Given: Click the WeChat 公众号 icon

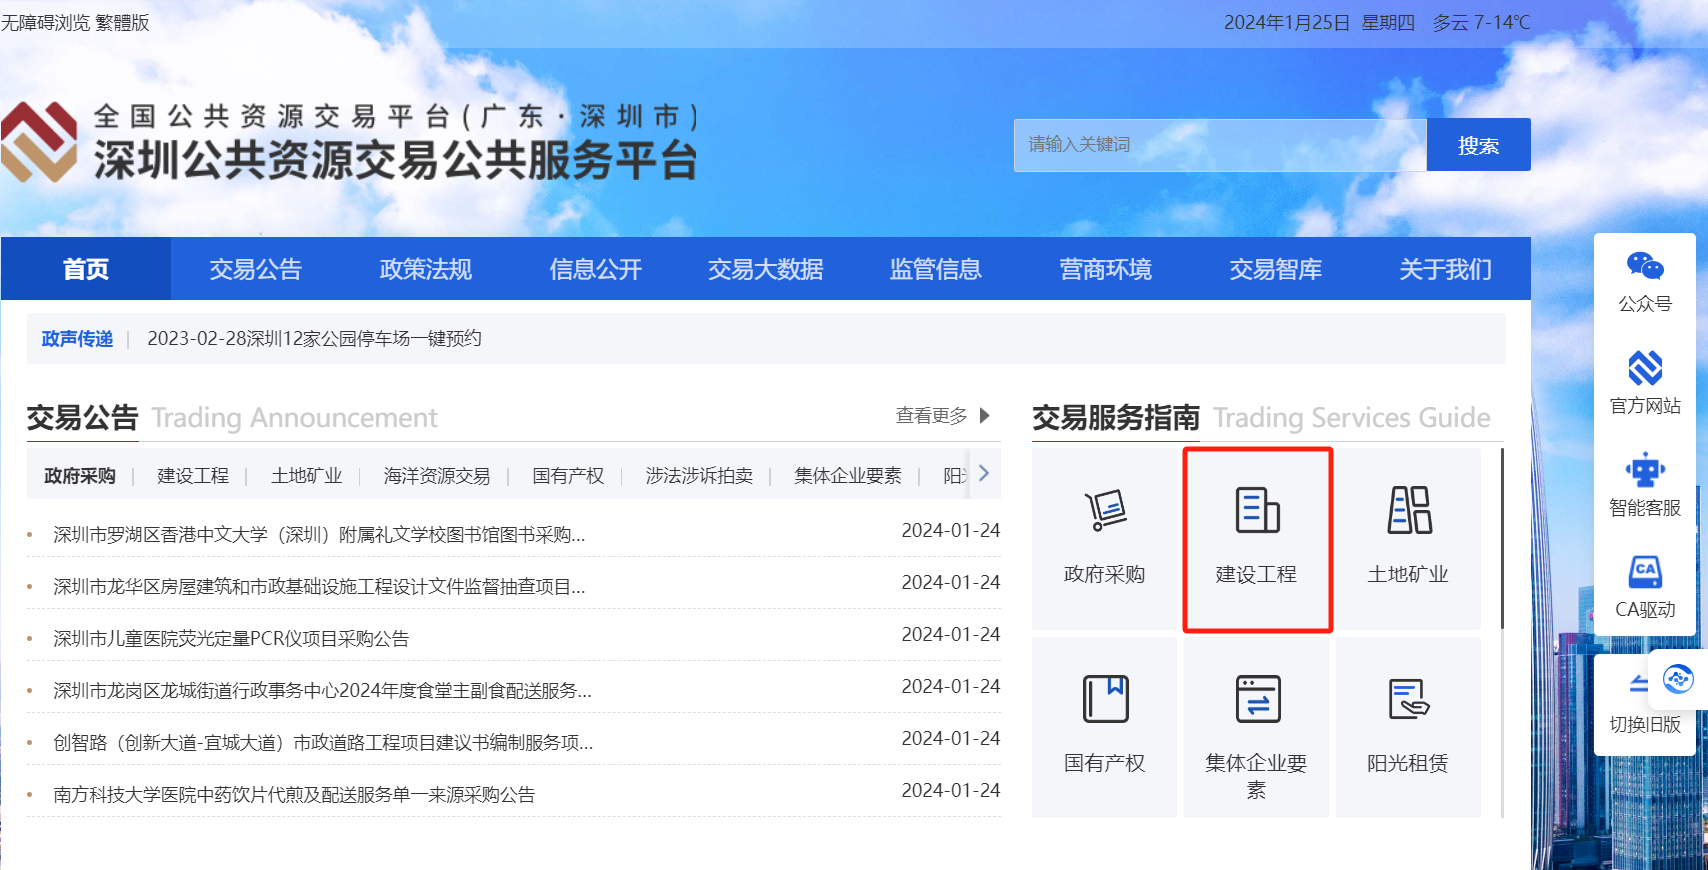Looking at the screenshot, I should point(1644,267).
